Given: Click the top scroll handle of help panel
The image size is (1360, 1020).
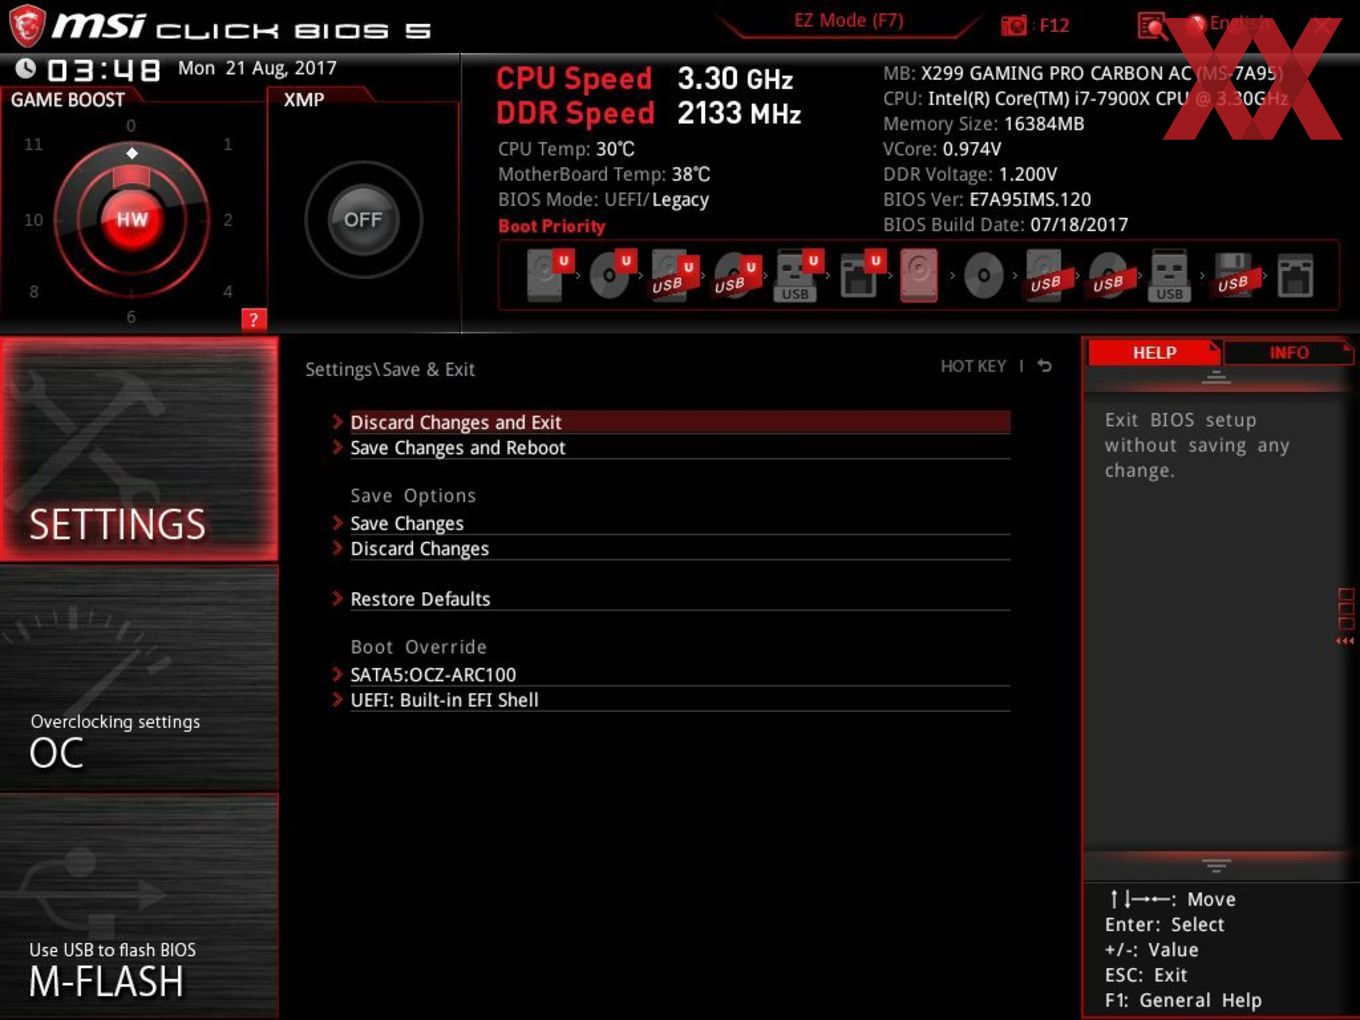Looking at the screenshot, I should point(1216,377).
